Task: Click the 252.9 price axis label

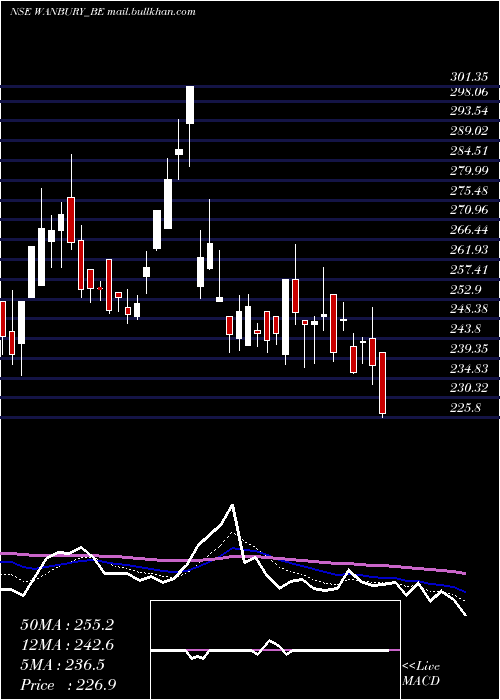Action: click(466, 289)
